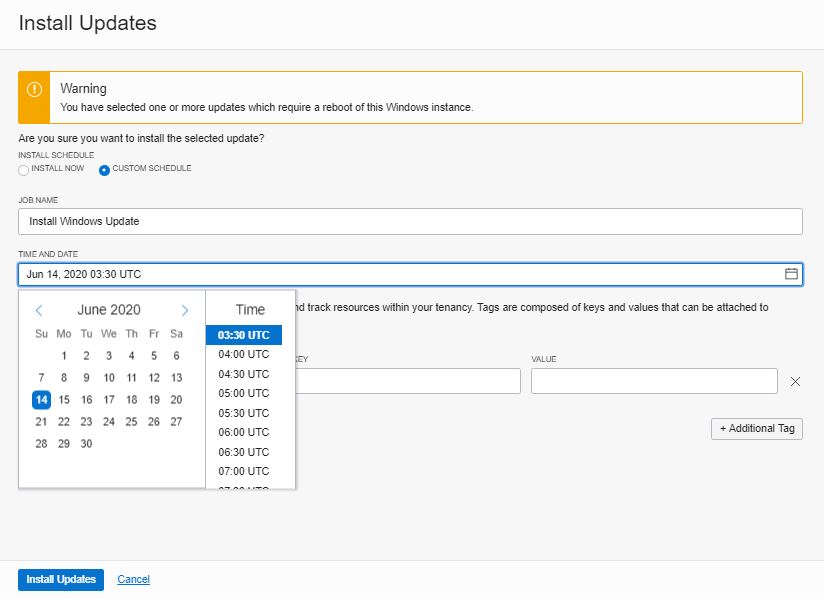Add another tag with Additional Tag button
This screenshot has height=599, width=824.
pos(756,428)
